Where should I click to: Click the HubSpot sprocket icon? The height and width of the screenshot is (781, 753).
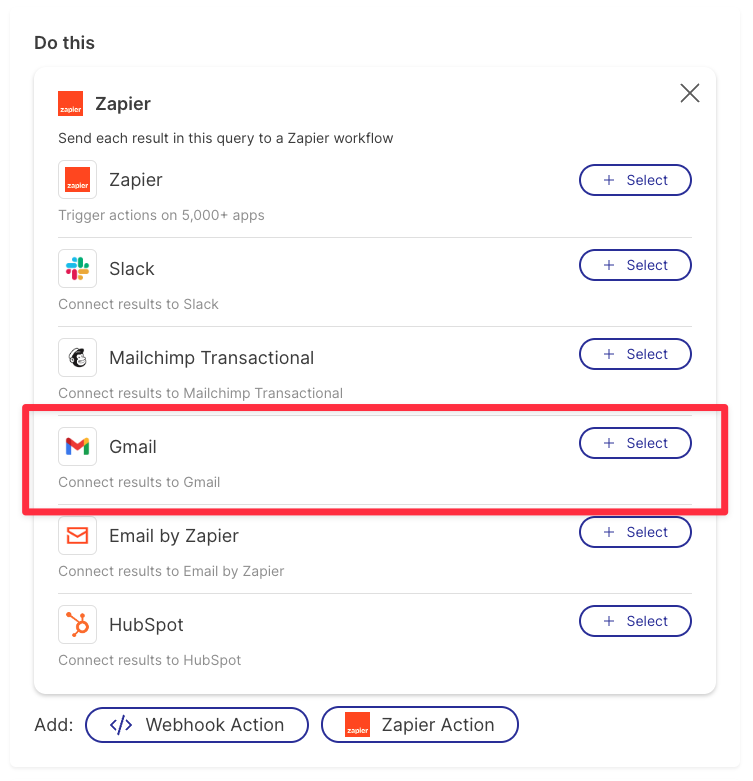[x=77, y=625]
